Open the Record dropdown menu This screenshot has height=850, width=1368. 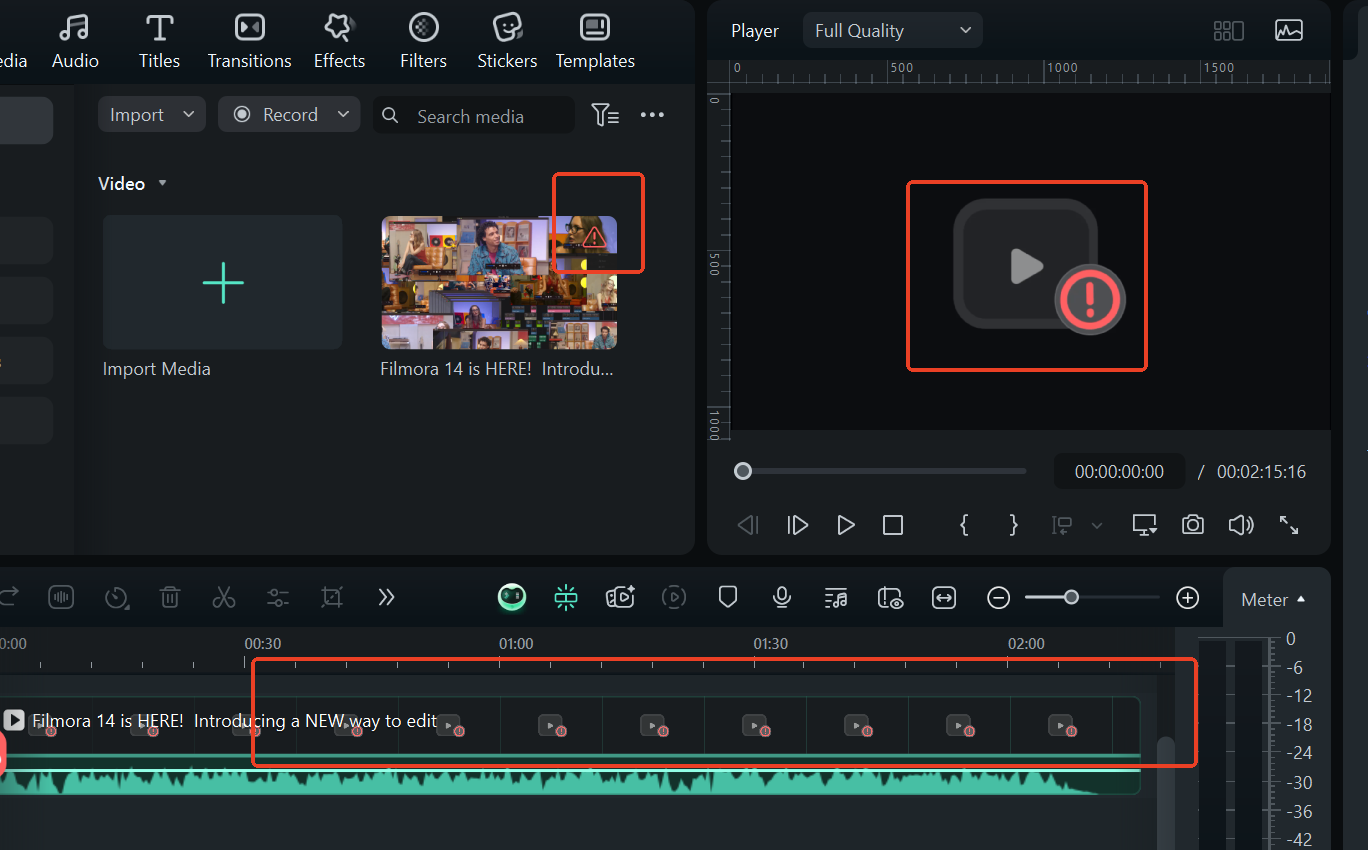pyautogui.click(x=289, y=115)
